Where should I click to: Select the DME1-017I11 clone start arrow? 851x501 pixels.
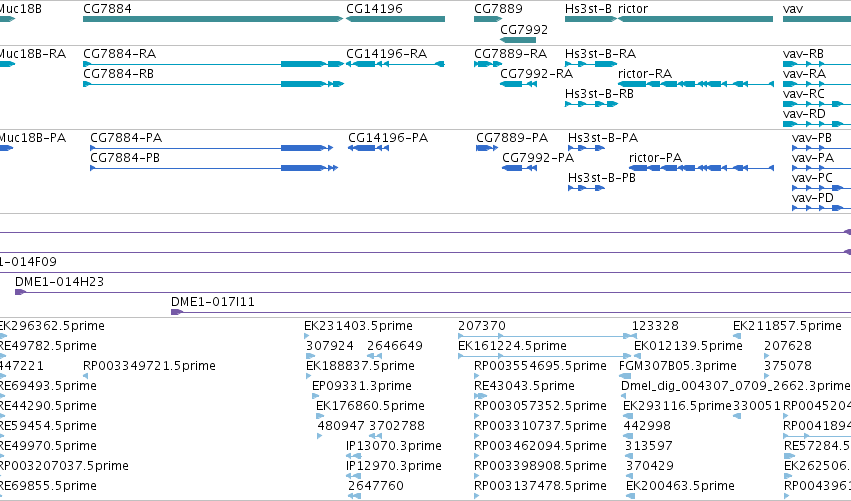point(176,312)
